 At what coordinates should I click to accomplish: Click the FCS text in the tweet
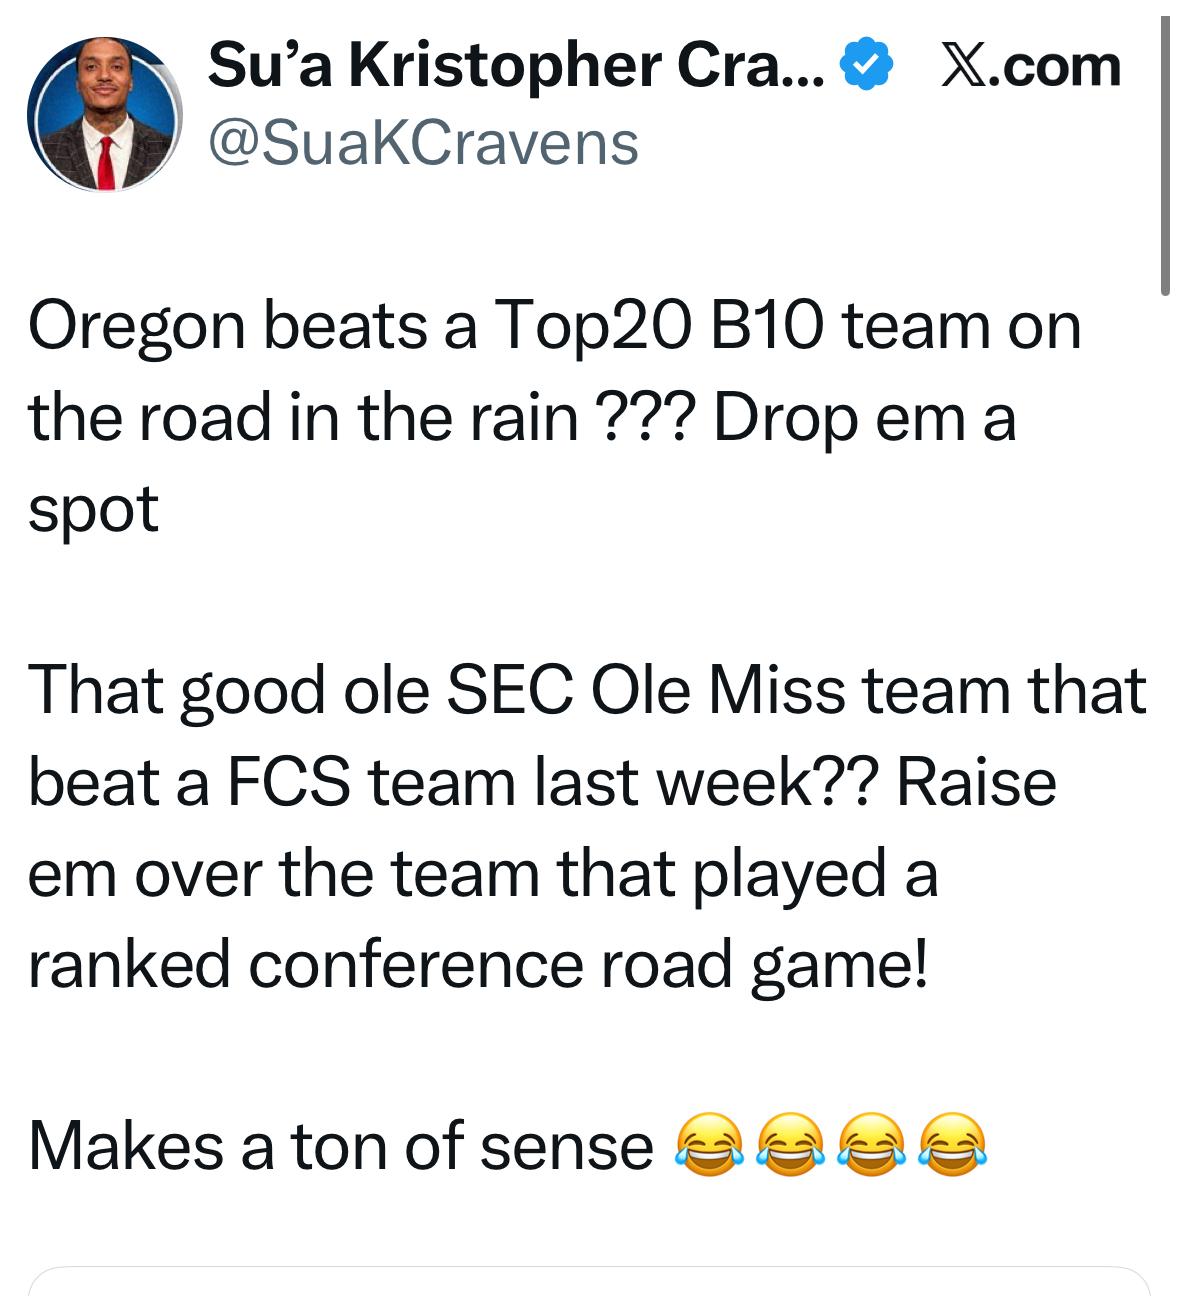pos(288,782)
